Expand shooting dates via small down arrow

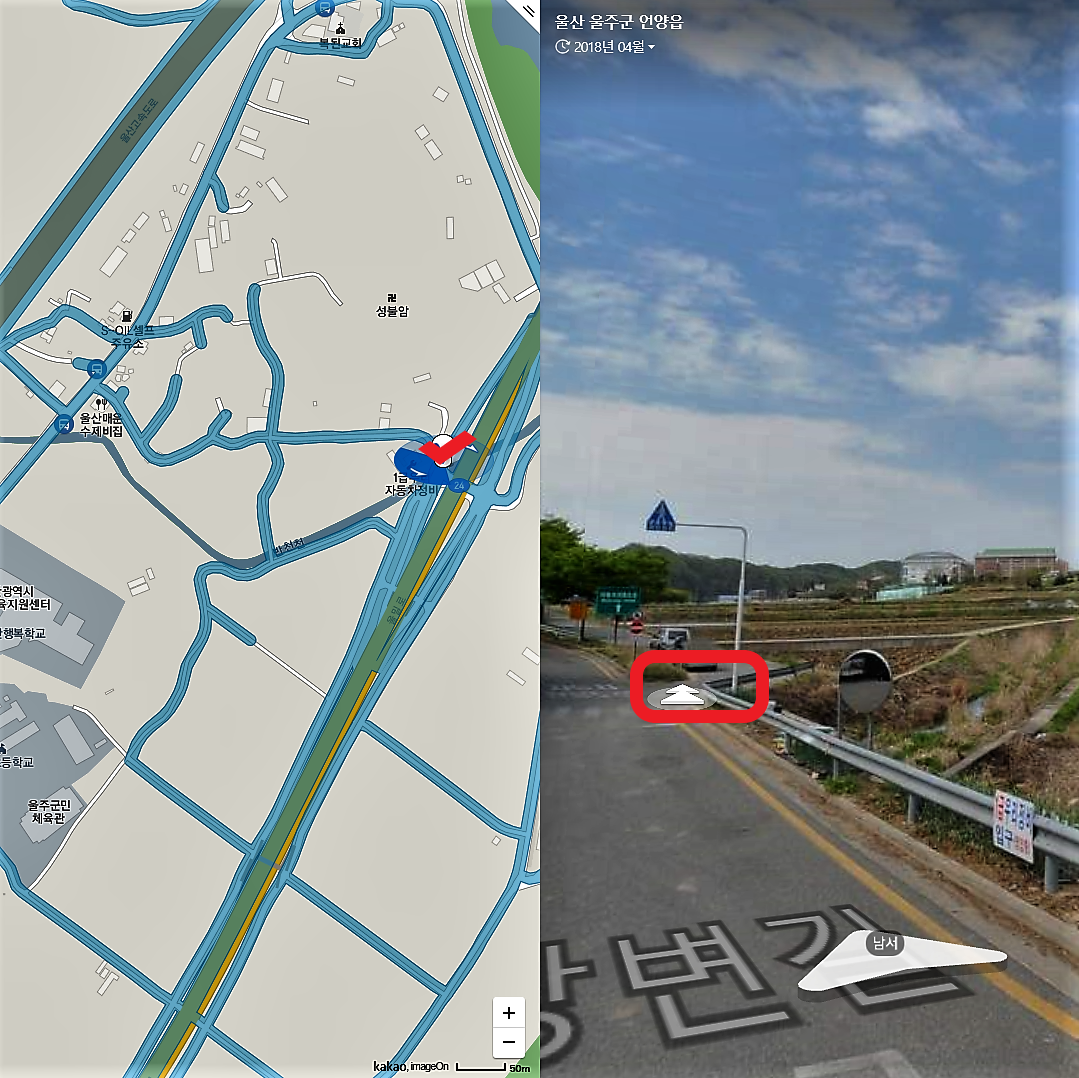coord(652,47)
